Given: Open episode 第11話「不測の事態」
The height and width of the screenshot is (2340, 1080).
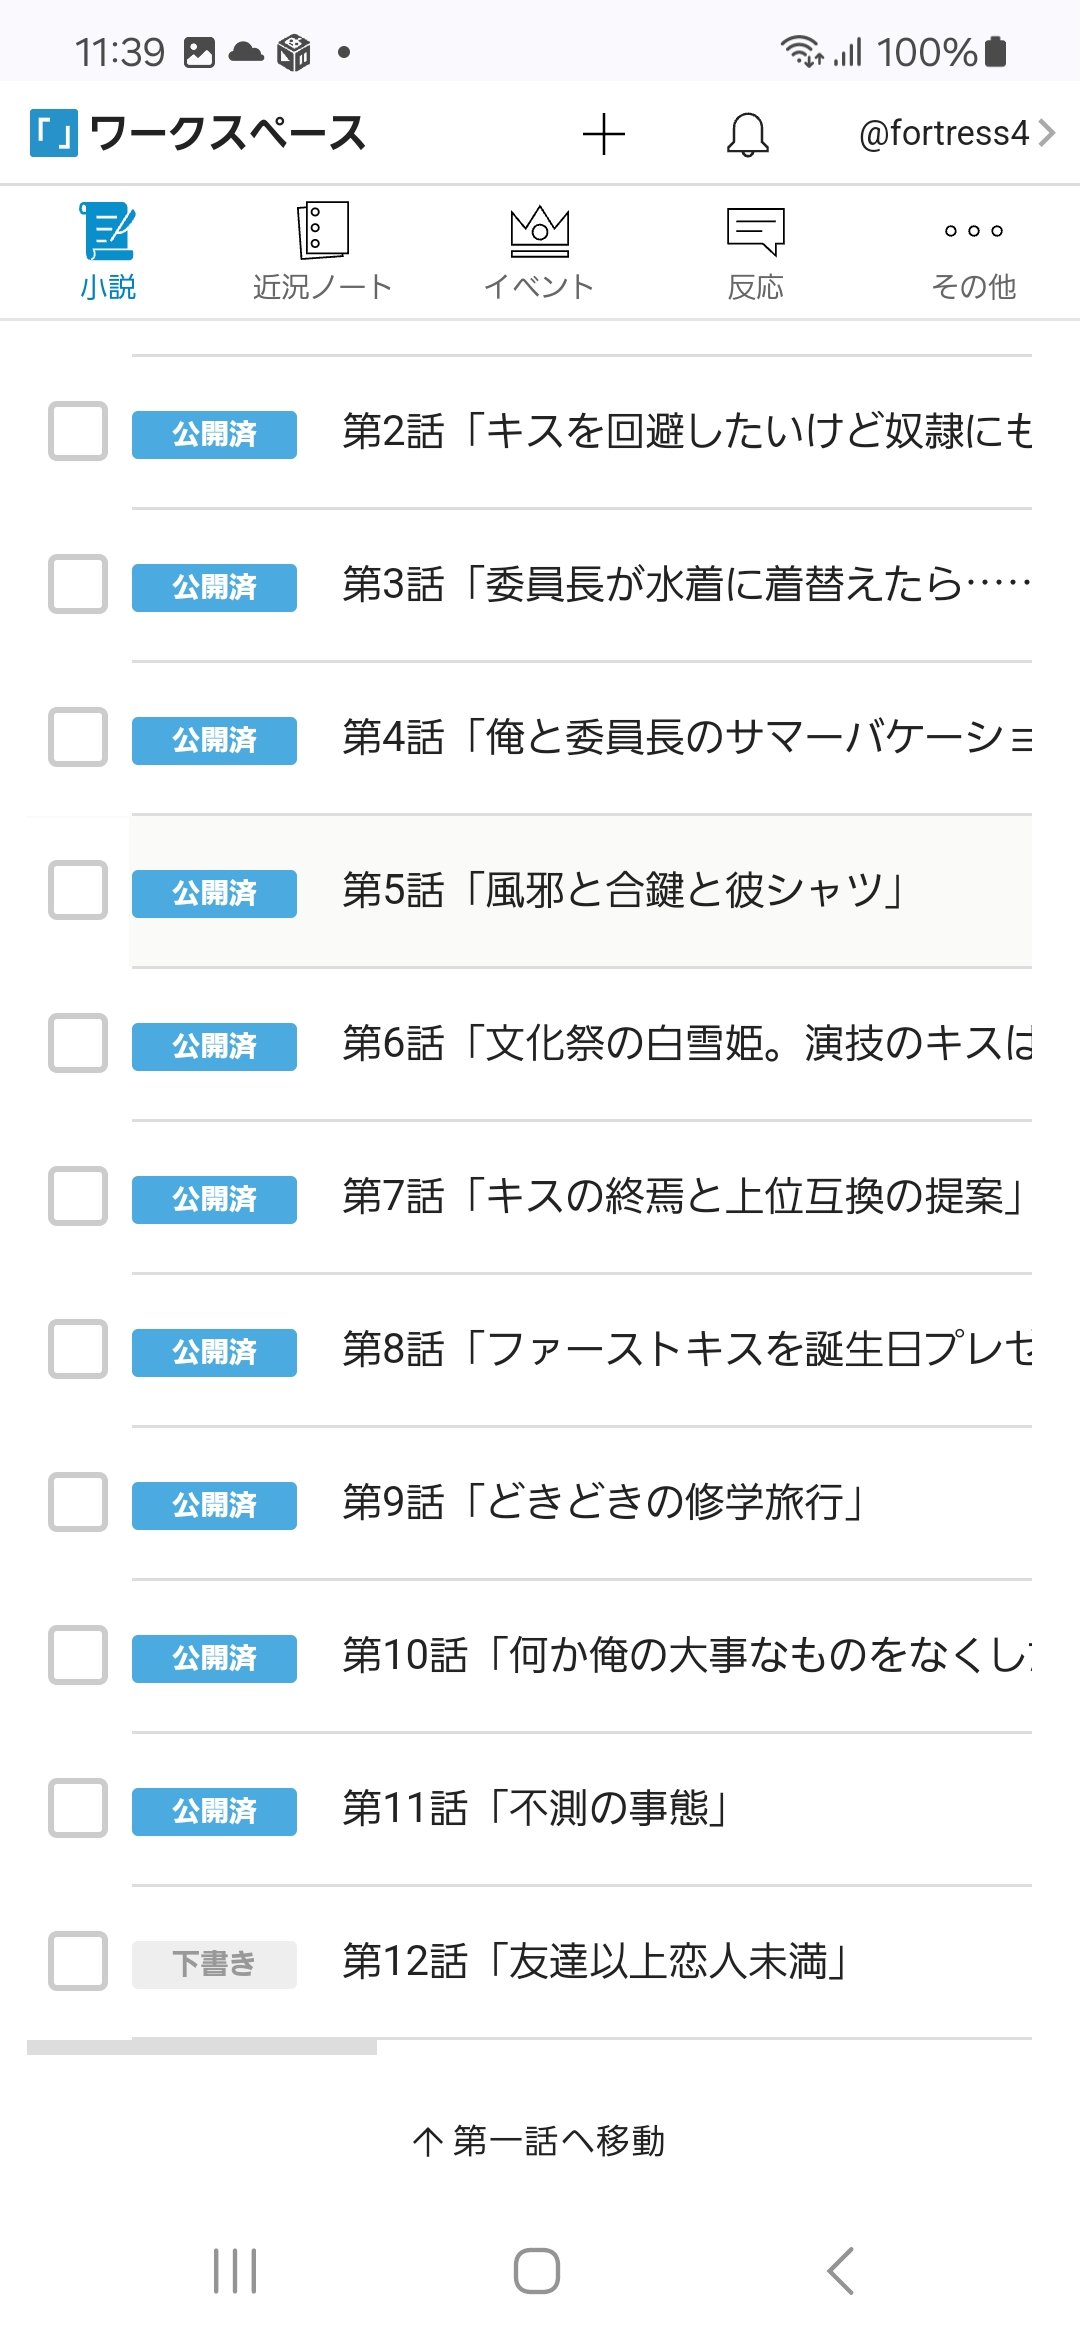Looking at the screenshot, I should (534, 1808).
